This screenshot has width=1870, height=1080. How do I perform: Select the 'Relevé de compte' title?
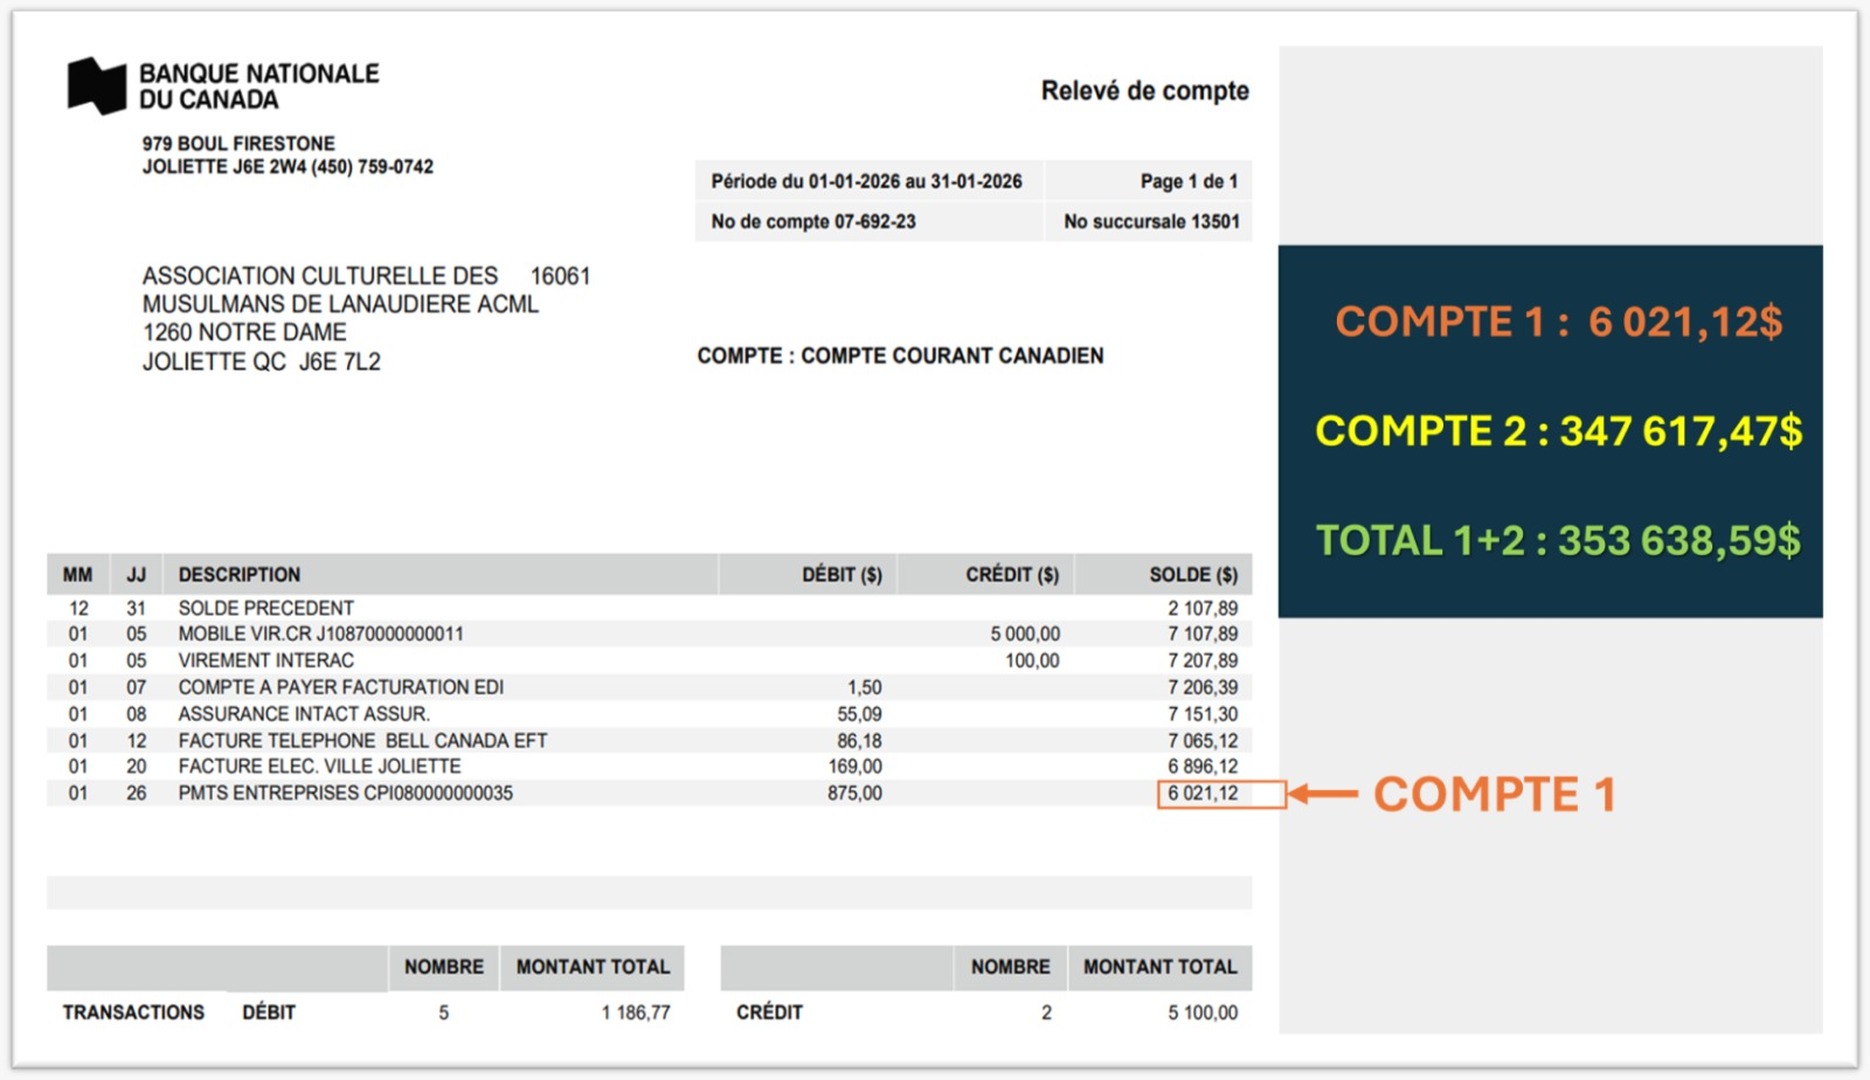[1144, 91]
